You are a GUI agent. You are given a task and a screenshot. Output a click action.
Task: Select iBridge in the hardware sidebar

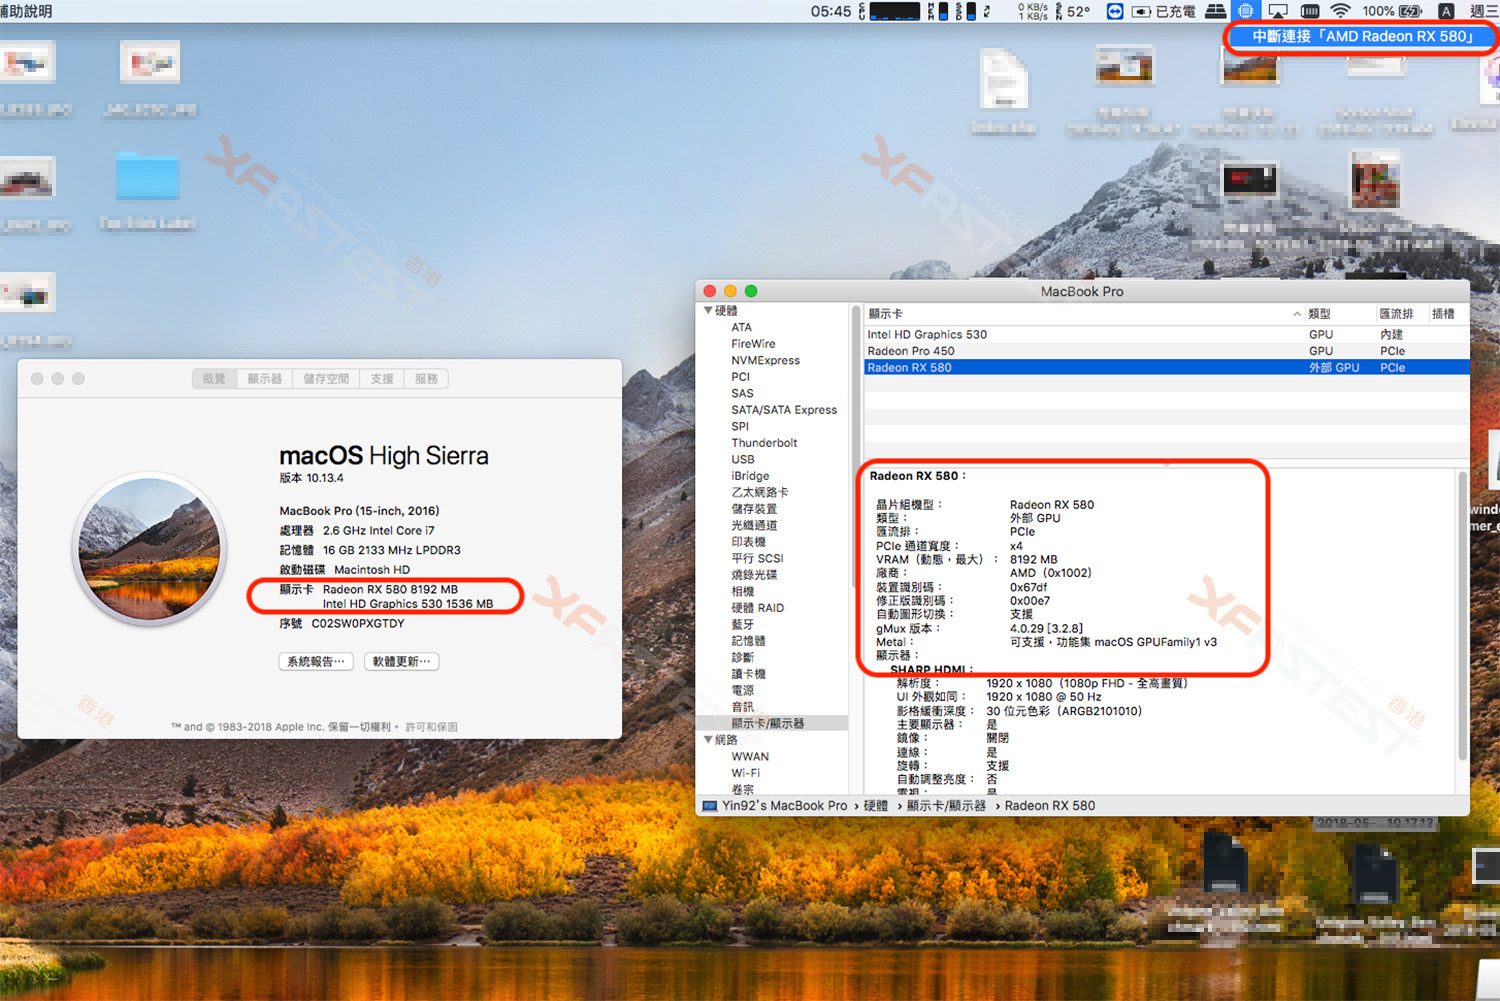[x=750, y=476]
